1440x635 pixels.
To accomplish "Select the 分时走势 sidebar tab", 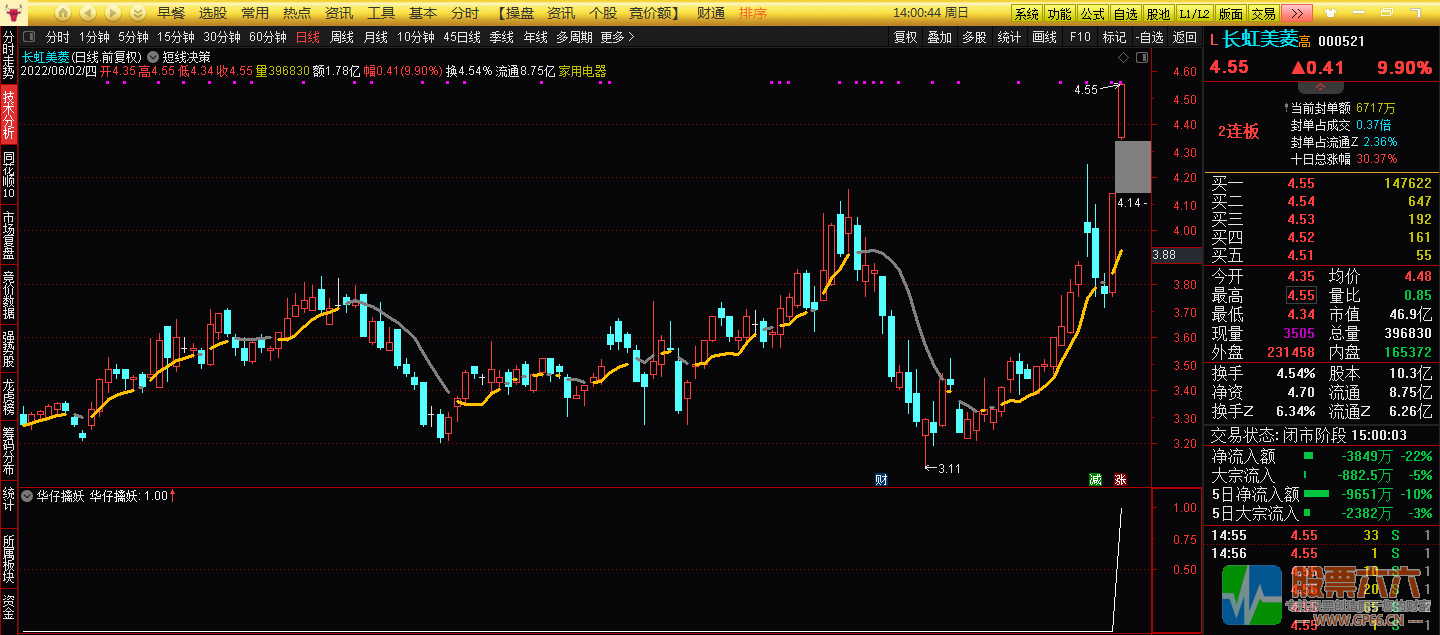I will [9, 57].
